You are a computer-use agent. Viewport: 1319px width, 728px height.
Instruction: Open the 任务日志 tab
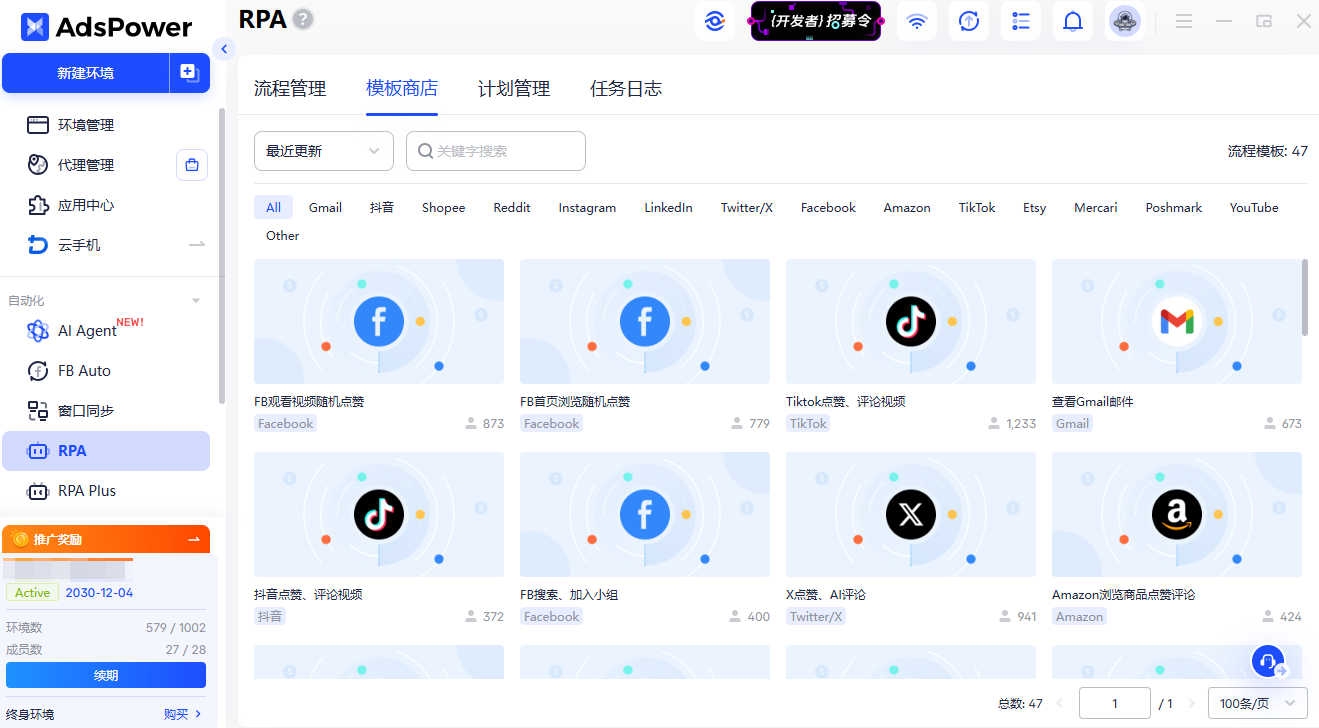click(626, 88)
